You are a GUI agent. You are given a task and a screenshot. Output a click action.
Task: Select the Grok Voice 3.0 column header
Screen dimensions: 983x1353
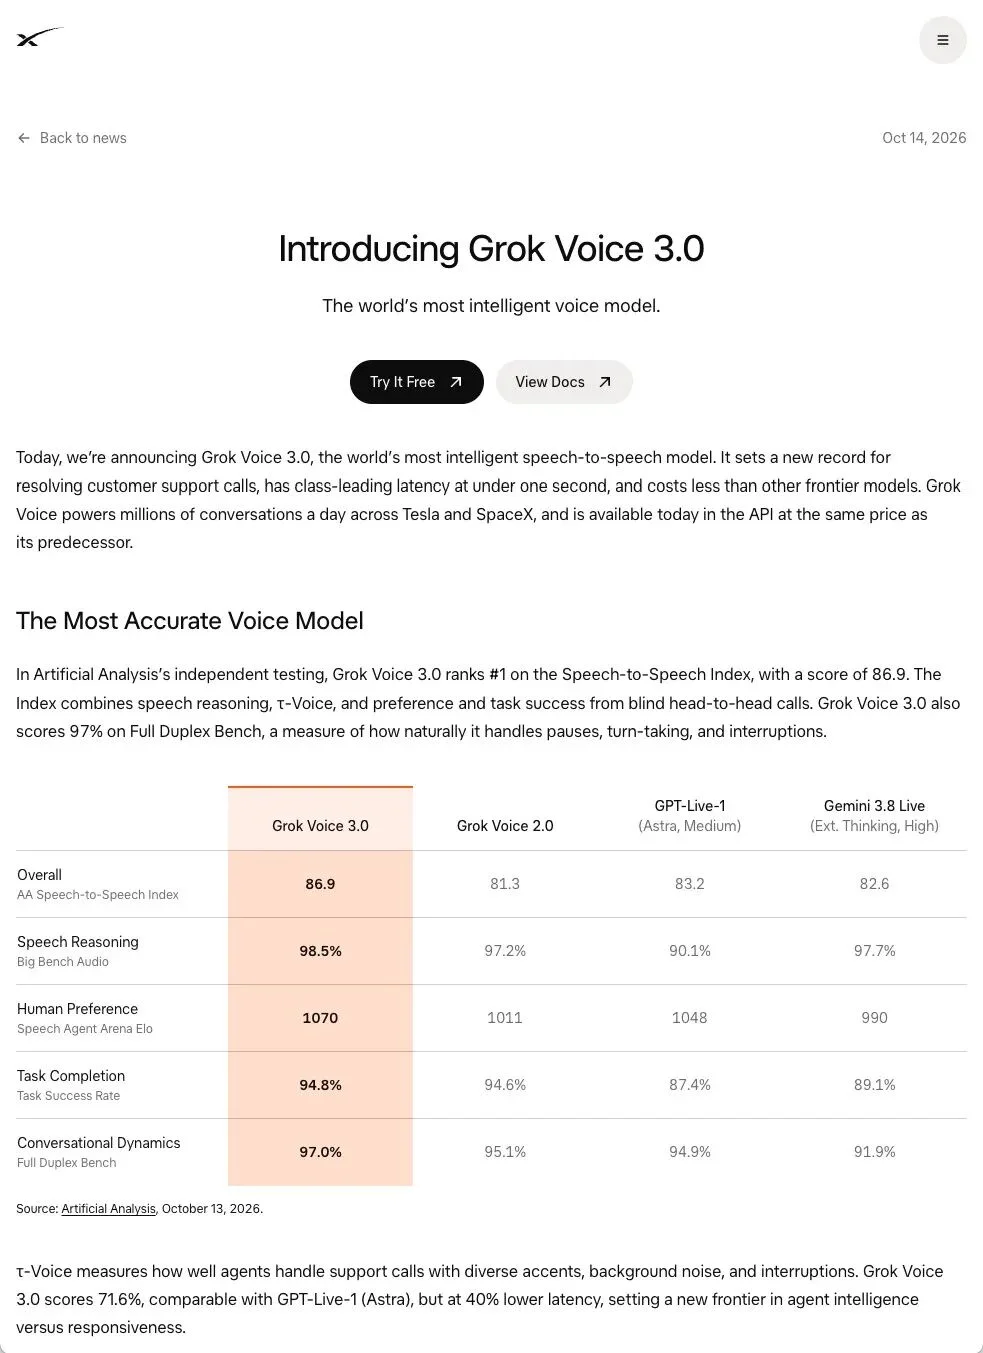click(x=320, y=826)
